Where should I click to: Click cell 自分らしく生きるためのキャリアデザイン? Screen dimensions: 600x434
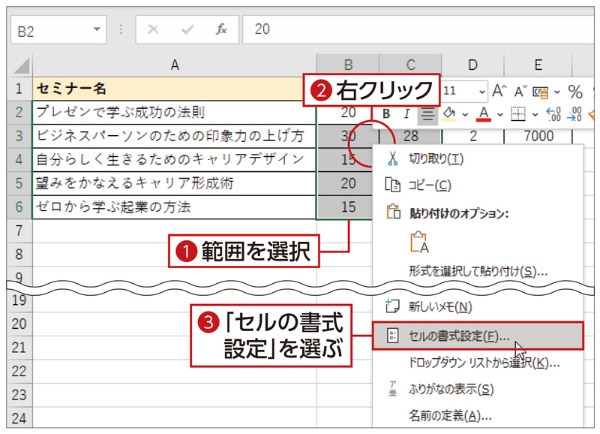(174, 160)
